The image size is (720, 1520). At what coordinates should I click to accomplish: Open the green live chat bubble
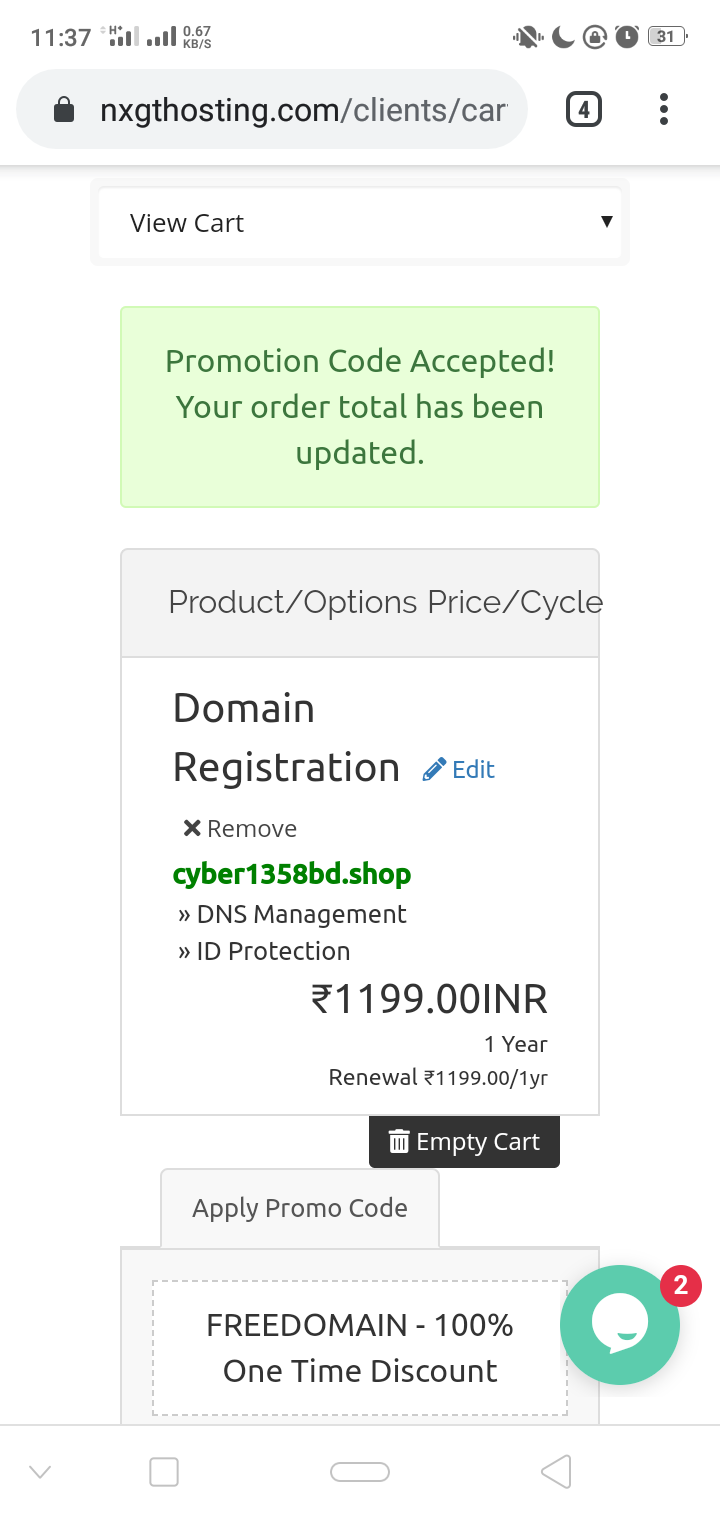point(620,1325)
